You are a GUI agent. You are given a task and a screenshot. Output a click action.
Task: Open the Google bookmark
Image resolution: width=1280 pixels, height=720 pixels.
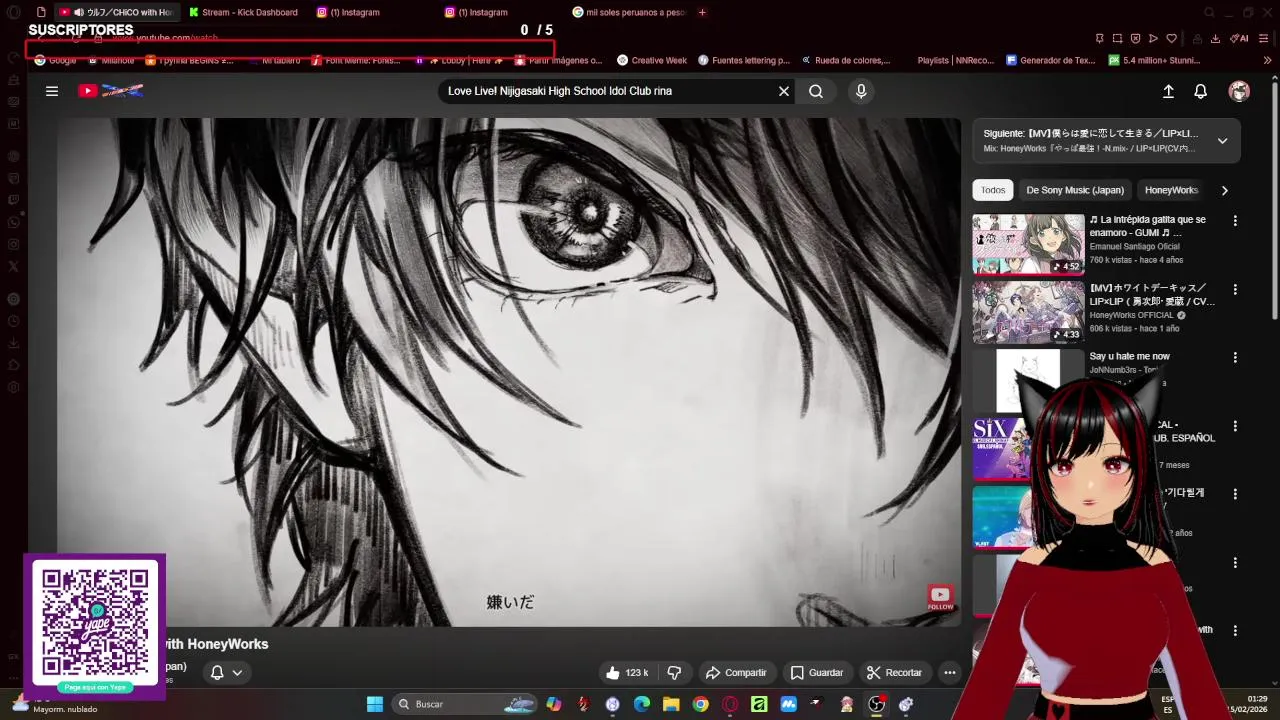tap(55, 60)
